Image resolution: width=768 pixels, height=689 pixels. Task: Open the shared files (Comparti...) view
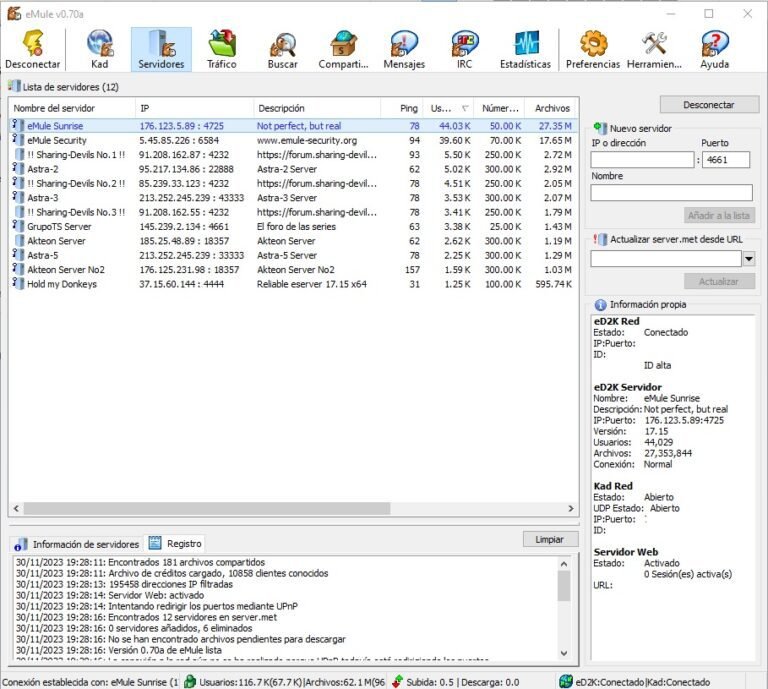(x=343, y=49)
